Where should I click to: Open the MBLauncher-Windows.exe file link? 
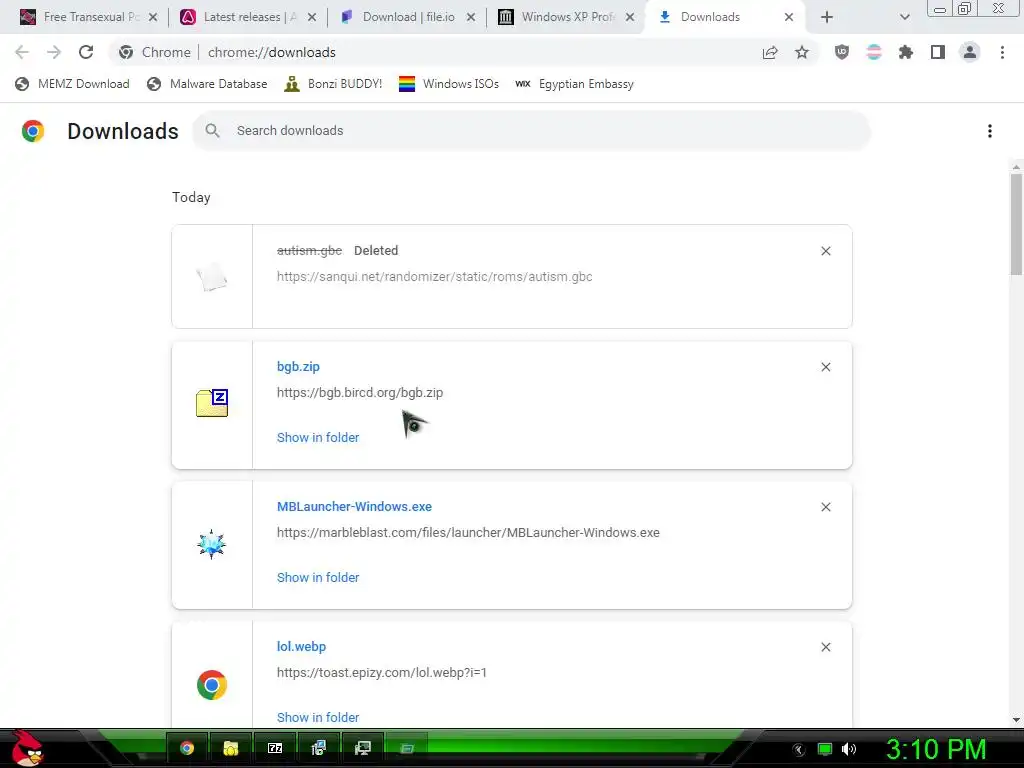pos(354,506)
